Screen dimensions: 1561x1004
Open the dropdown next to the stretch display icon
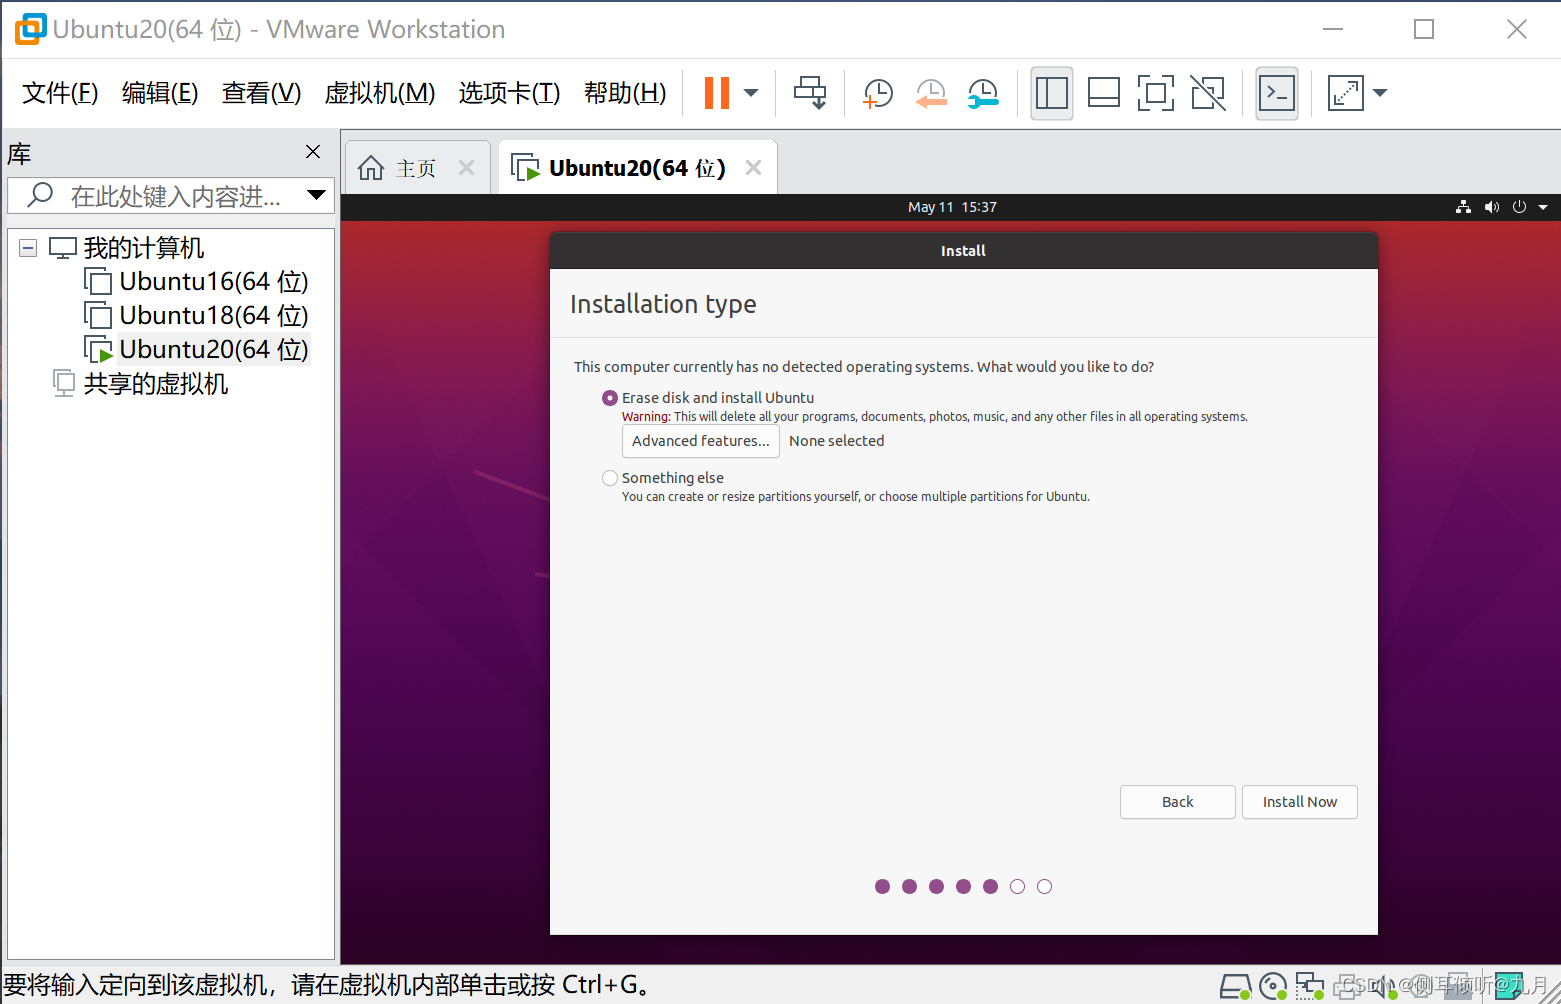tap(1381, 93)
